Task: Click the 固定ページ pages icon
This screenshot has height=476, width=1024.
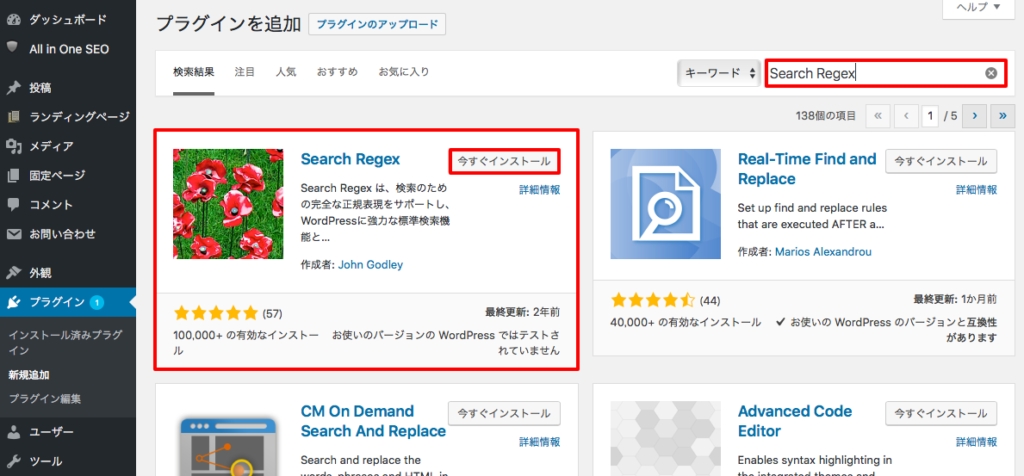Action: click(x=13, y=175)
